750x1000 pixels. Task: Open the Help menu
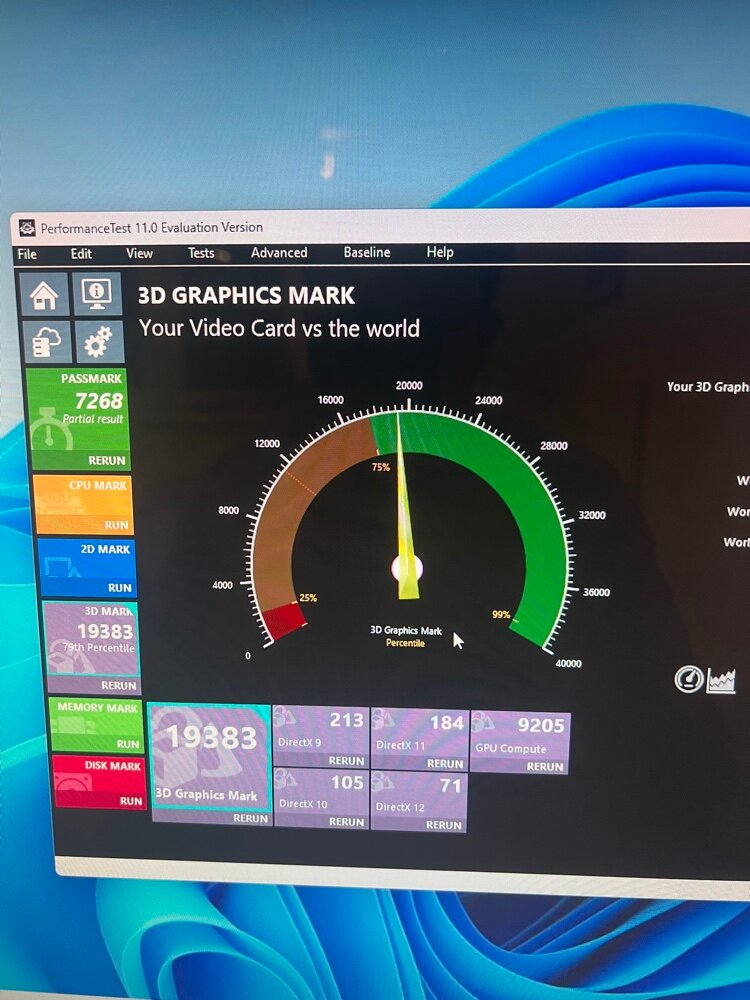[x=440, y=251]
